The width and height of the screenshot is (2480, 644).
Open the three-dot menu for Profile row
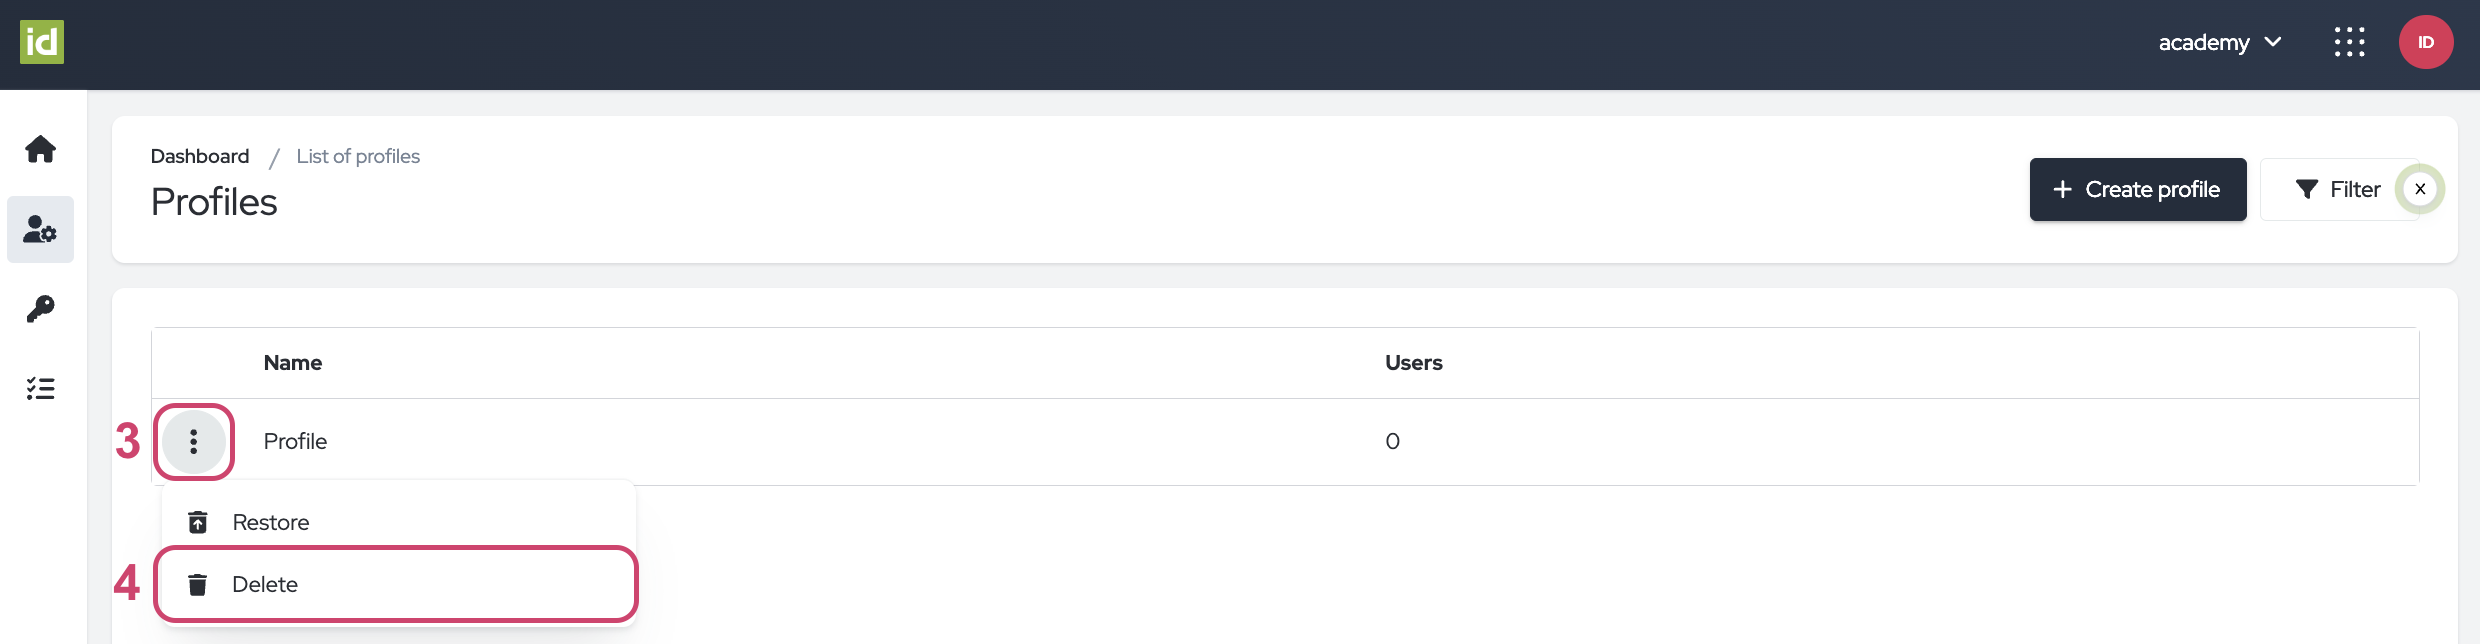pyautogui.click(x=194, y=441)
